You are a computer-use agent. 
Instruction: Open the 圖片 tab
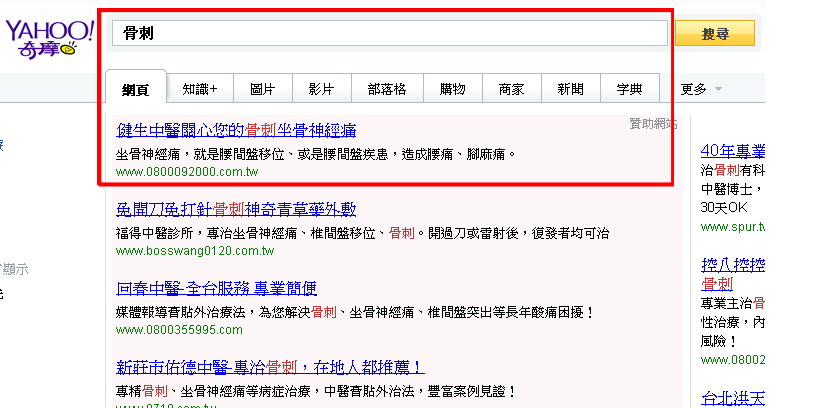tap(262, 89)
